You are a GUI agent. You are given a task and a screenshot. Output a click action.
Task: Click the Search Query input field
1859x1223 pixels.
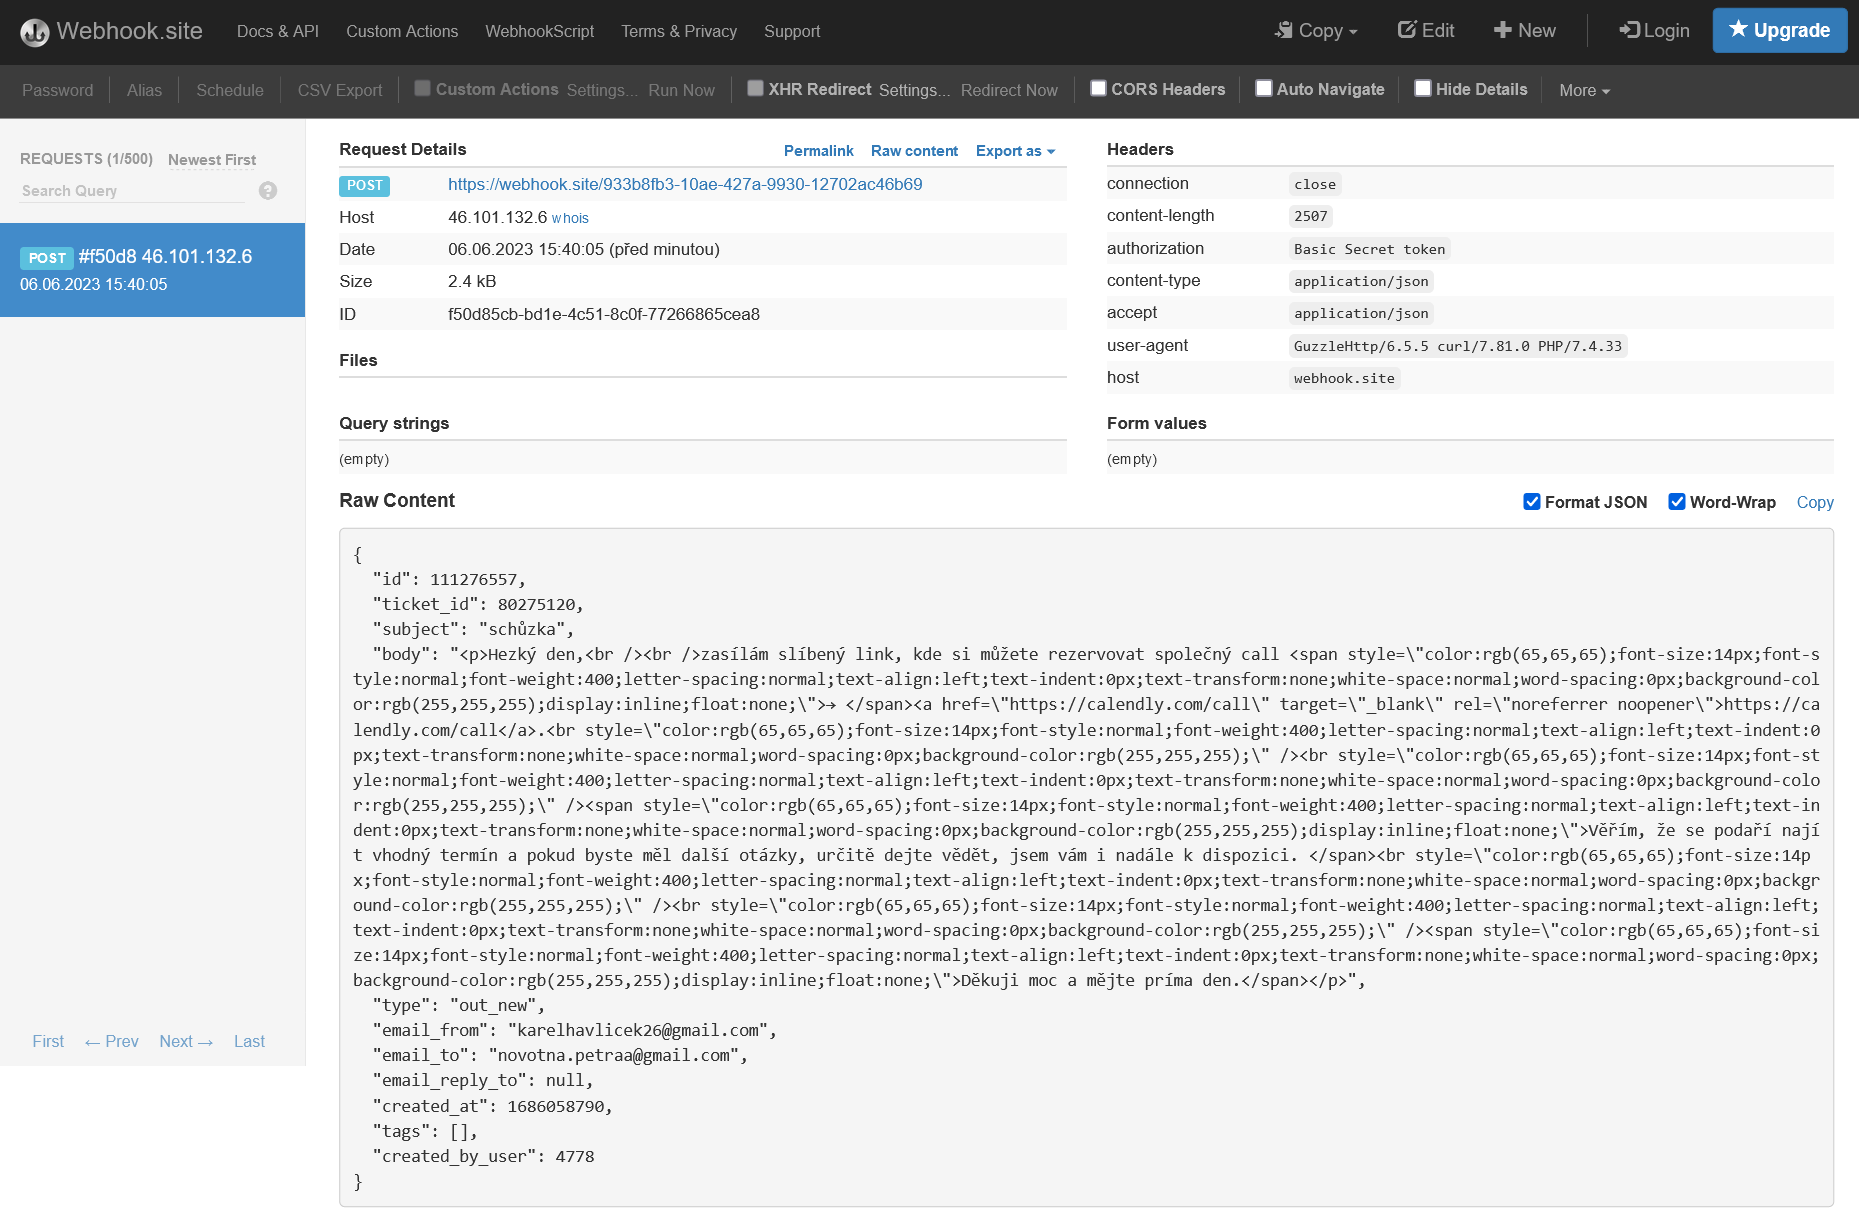pos(132,191)
